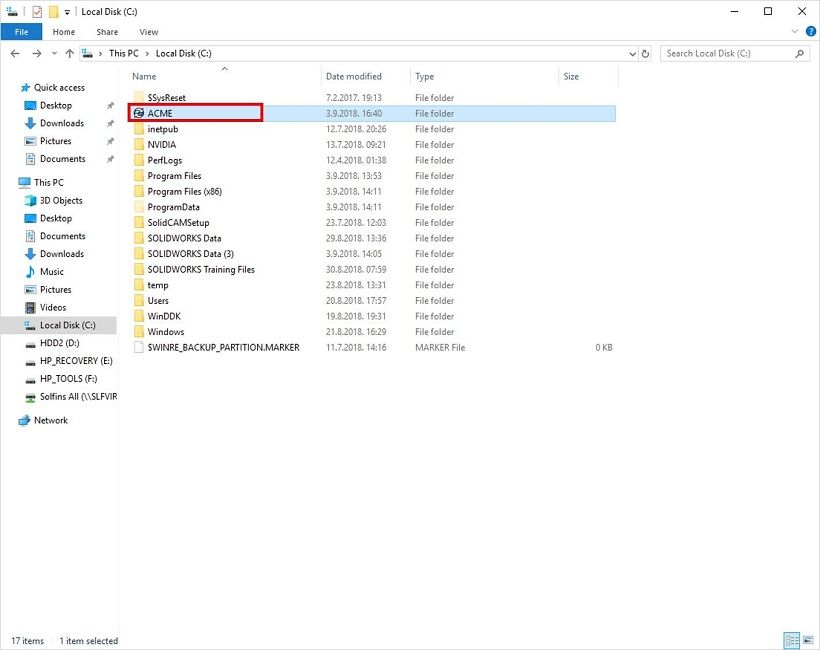Open the recent locations dropdown arrow
The image size is (820, 650).
53,54
